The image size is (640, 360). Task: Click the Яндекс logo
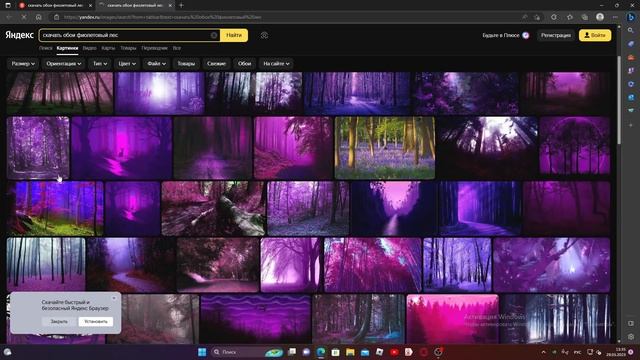pos(19,35)
